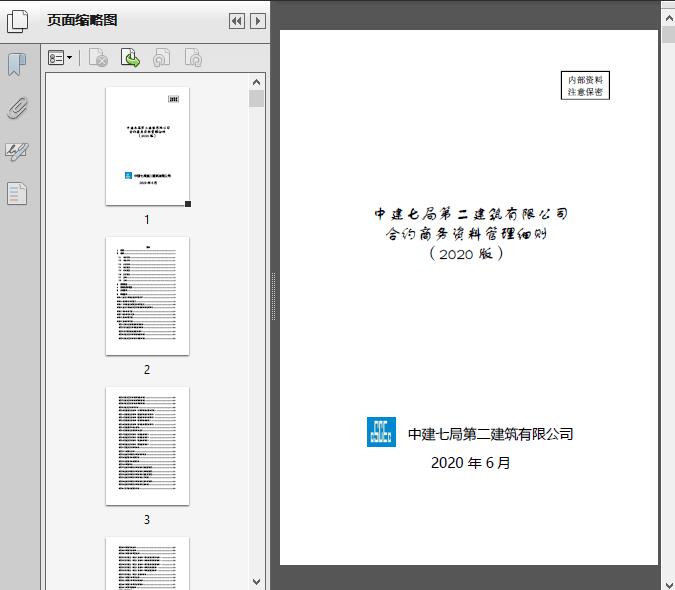Select page 1 thumbnail
675x590 pixels.
point(147,146)
